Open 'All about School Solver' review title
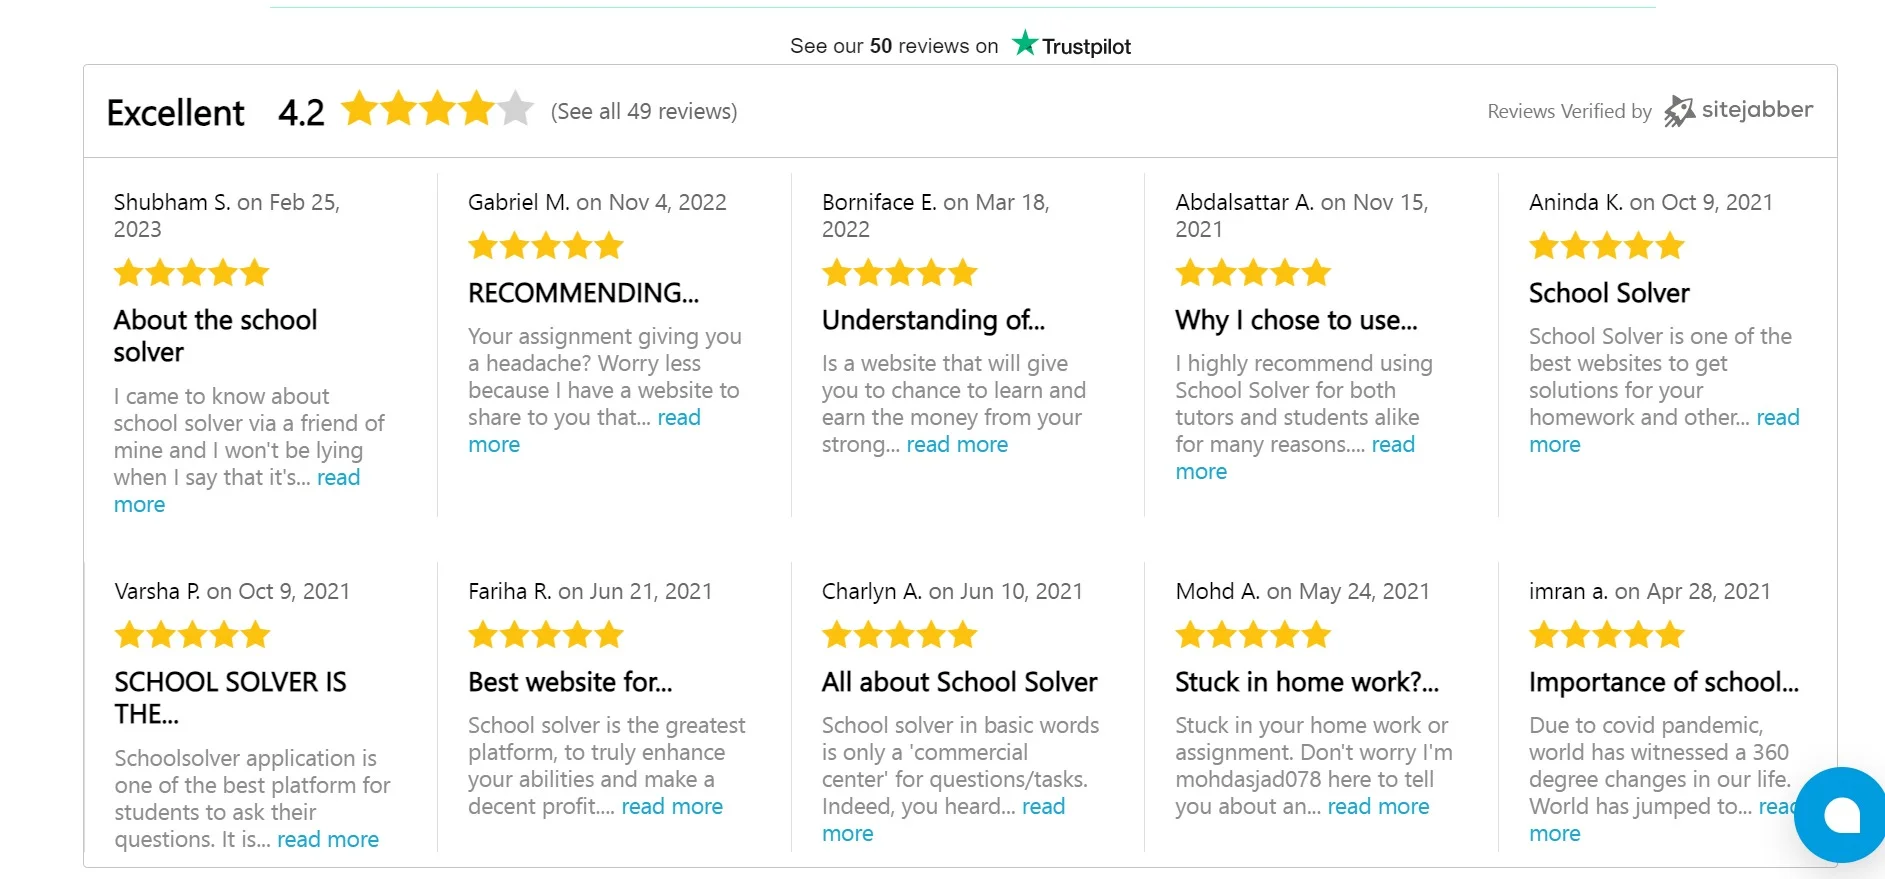This screenshot has width=1885, height=879. pyautogui.click(x=960, y=682)
